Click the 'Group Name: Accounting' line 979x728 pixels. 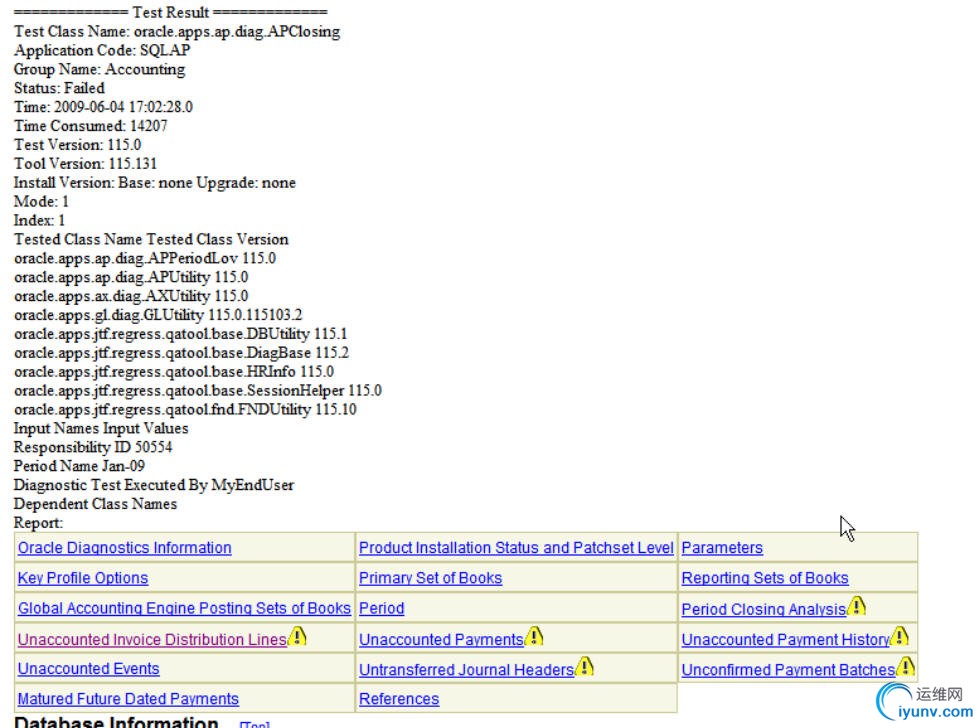99,69
